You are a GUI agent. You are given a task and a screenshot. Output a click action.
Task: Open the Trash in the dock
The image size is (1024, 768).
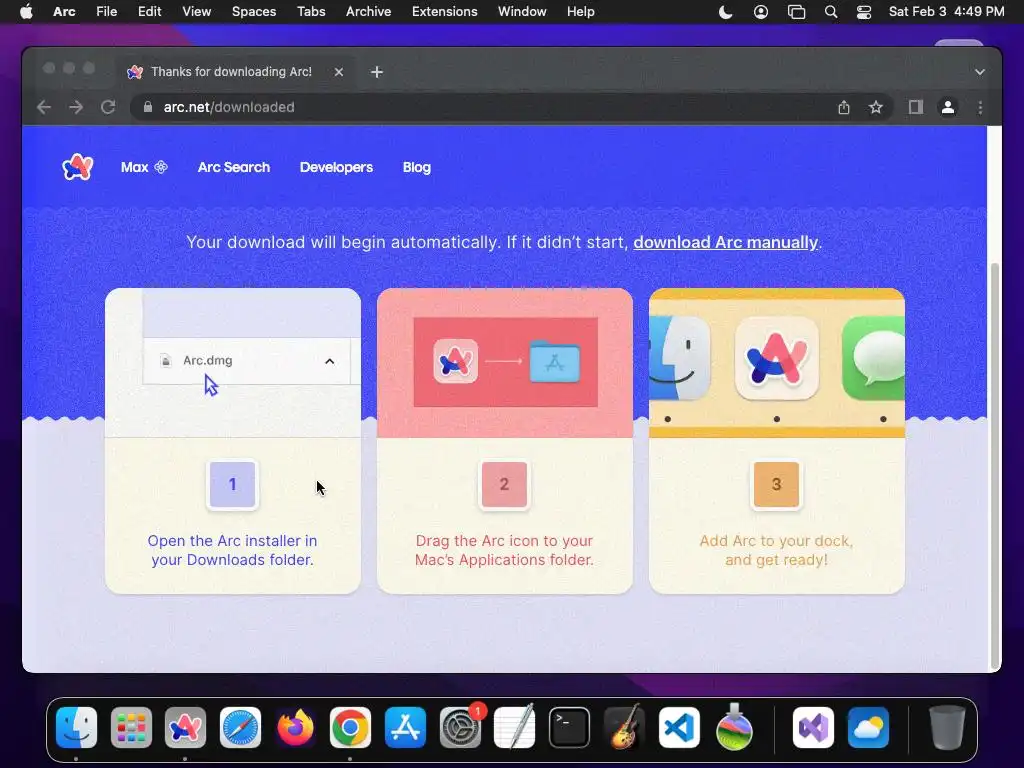pyautogui.click(x=947, y=727)
